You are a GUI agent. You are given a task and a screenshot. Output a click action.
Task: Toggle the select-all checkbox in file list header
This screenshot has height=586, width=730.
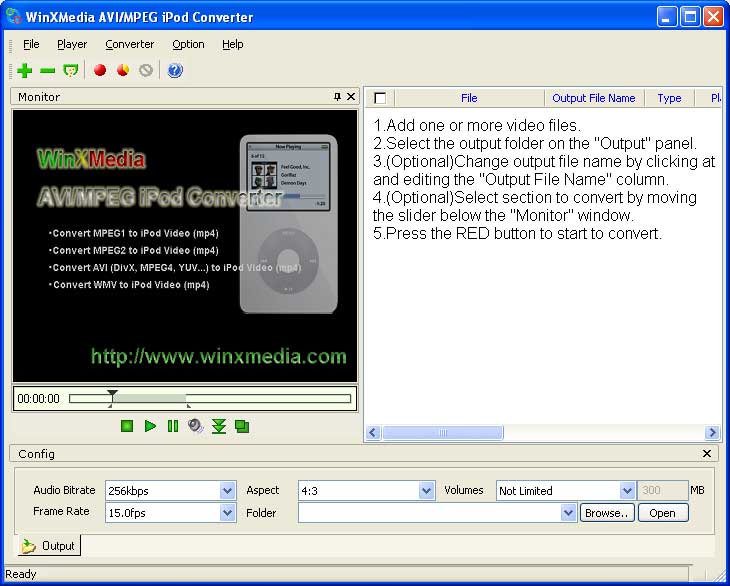380,98
